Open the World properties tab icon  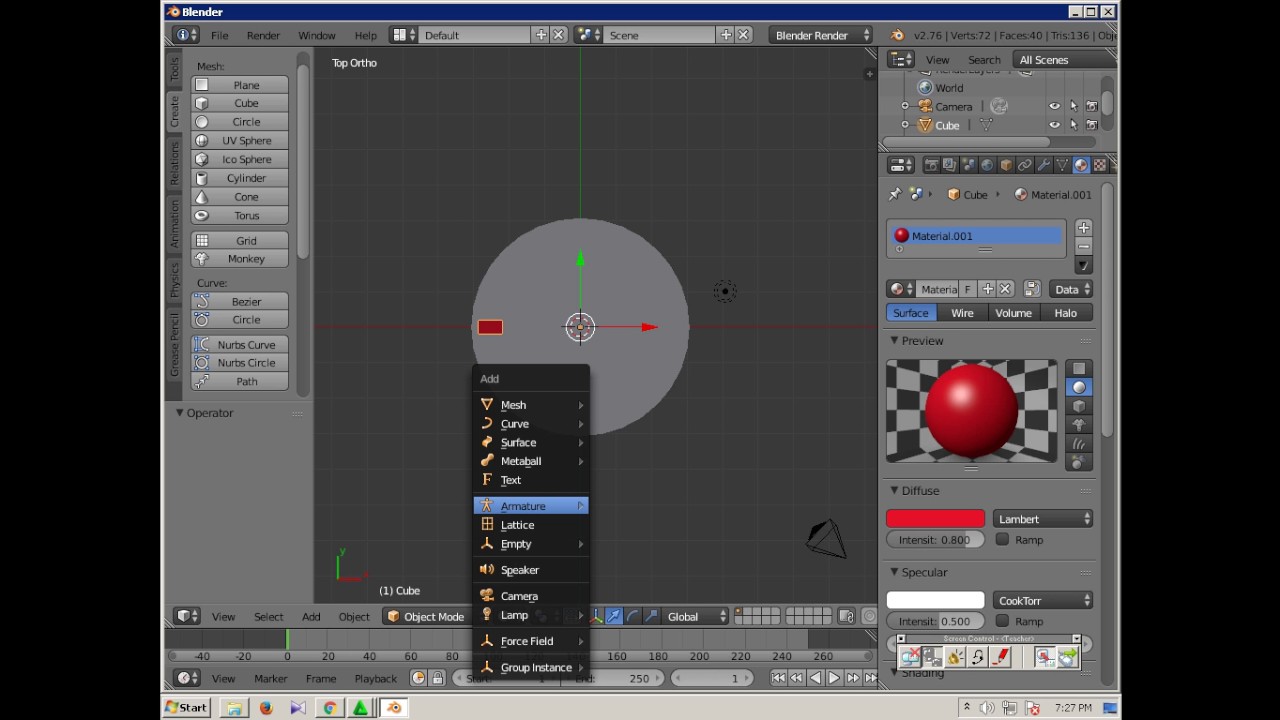click(988, 165)
